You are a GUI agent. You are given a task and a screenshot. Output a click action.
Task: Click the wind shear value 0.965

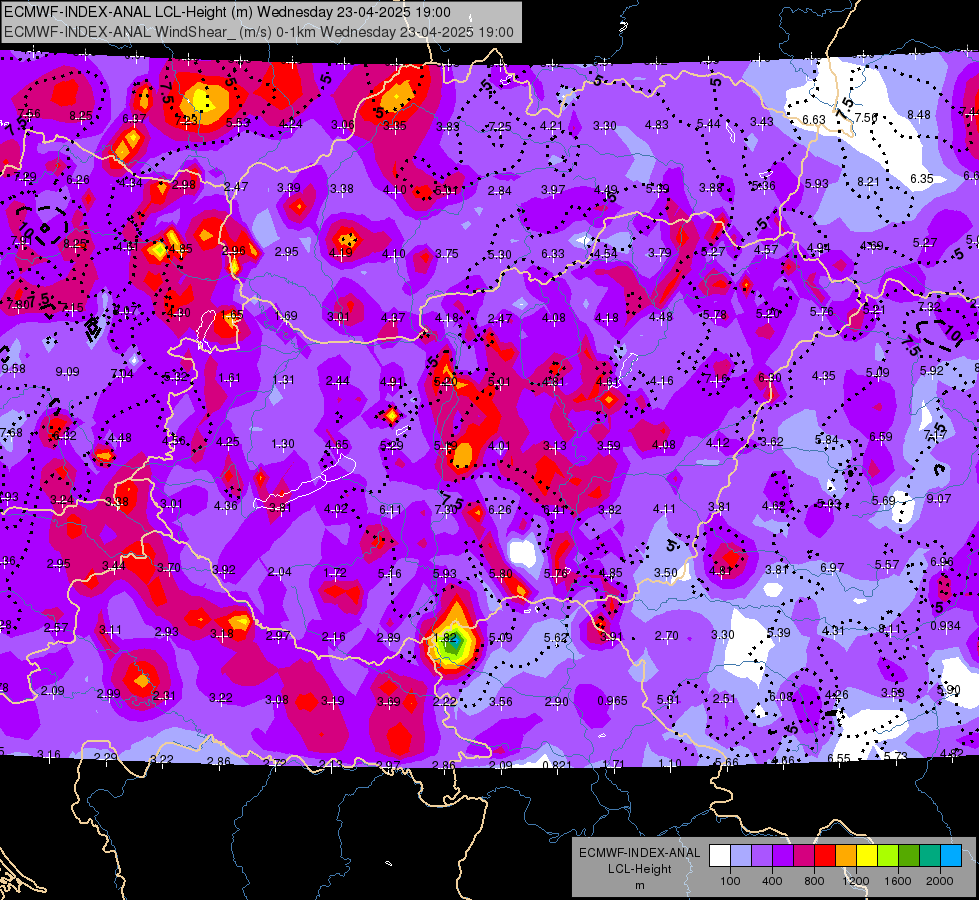612,701
